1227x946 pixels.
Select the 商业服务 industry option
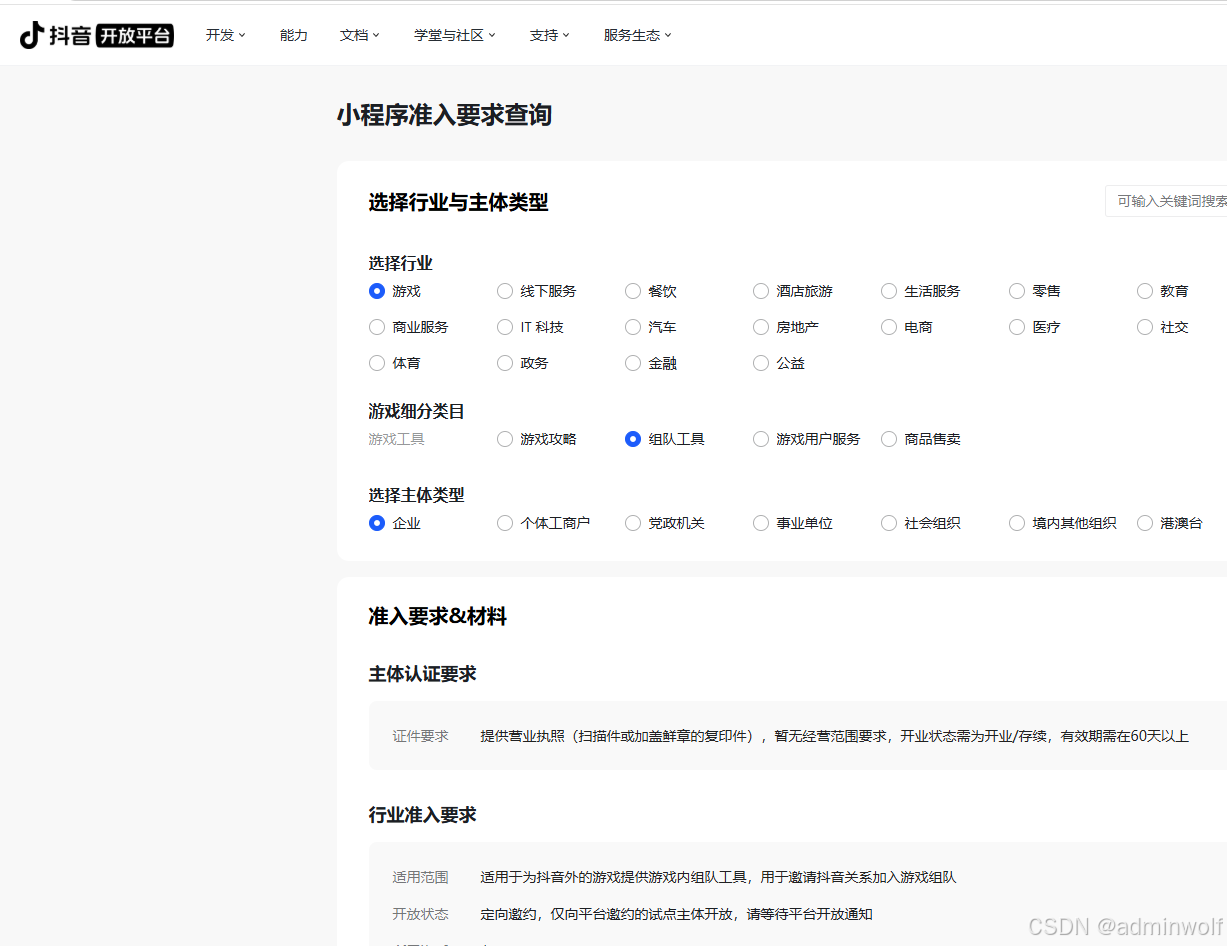(x=377, y=327)
